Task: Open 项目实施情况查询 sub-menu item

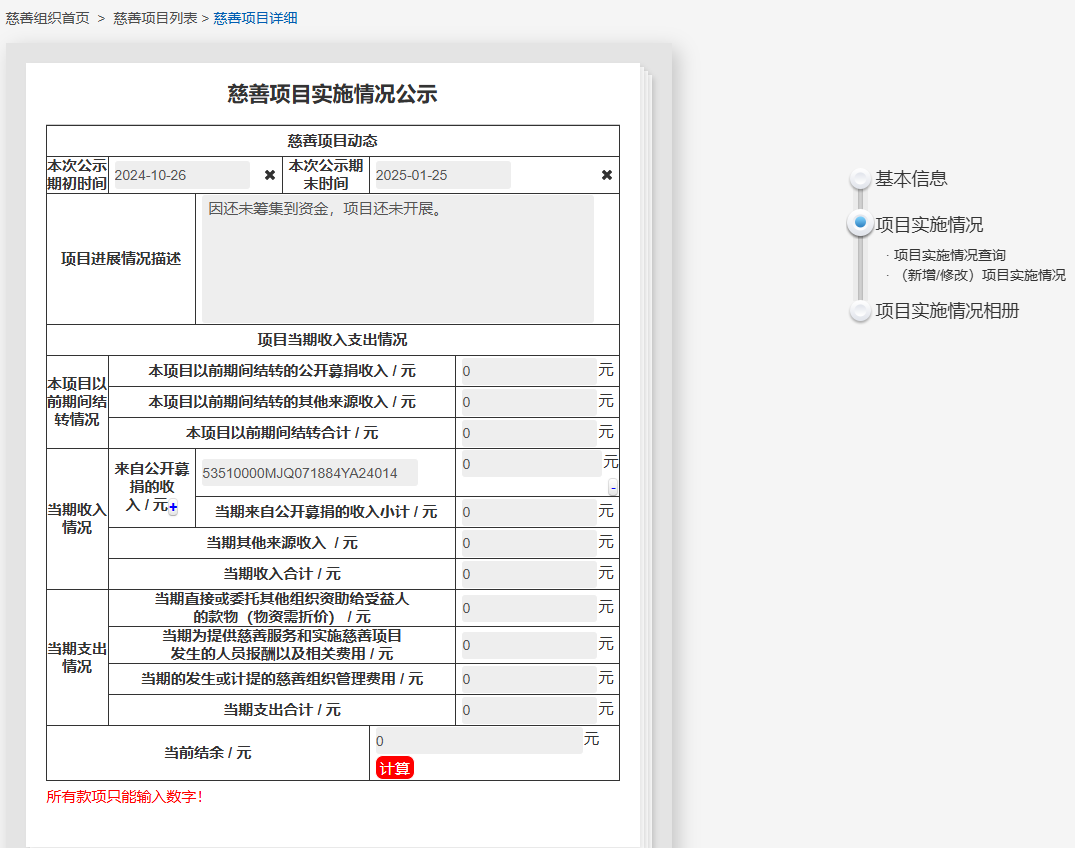Action: coord(949,255)
